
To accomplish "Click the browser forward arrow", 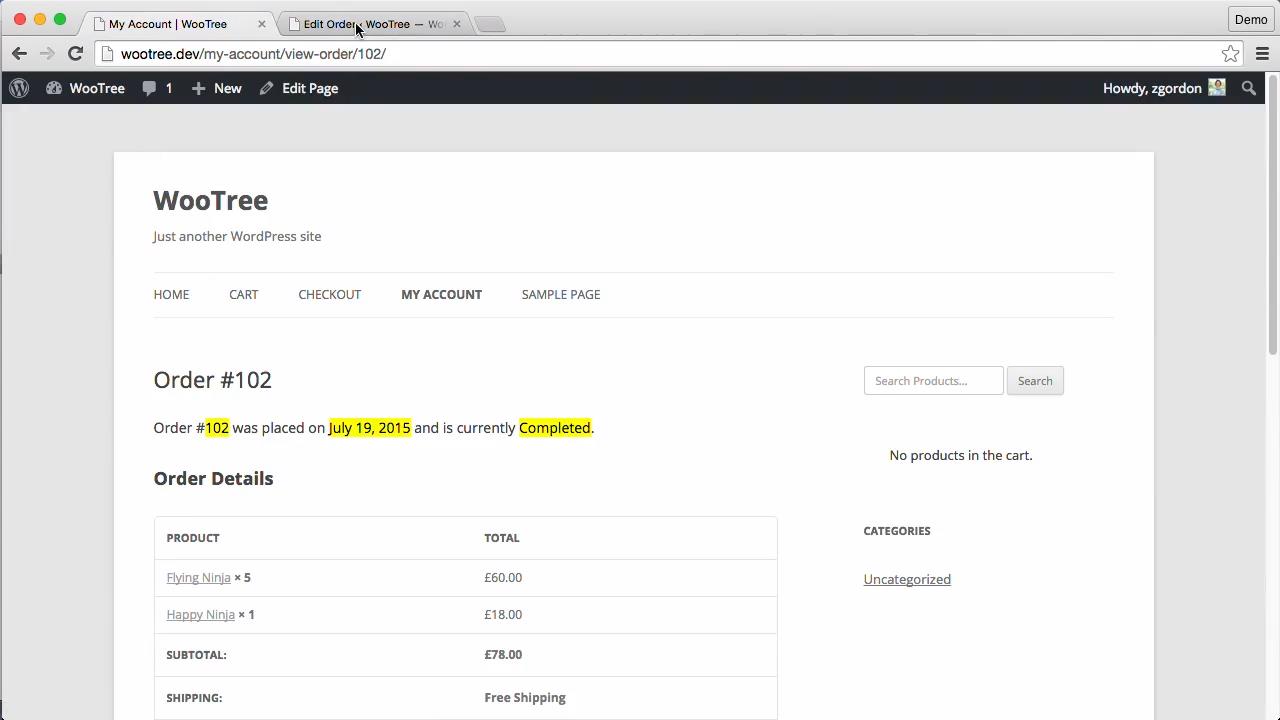I will 47,54.
